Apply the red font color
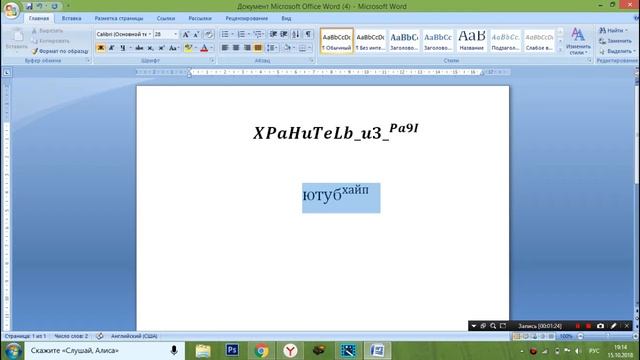Viewport: 640px width, 360px height. pyautogui.click(x=204, y=48)
